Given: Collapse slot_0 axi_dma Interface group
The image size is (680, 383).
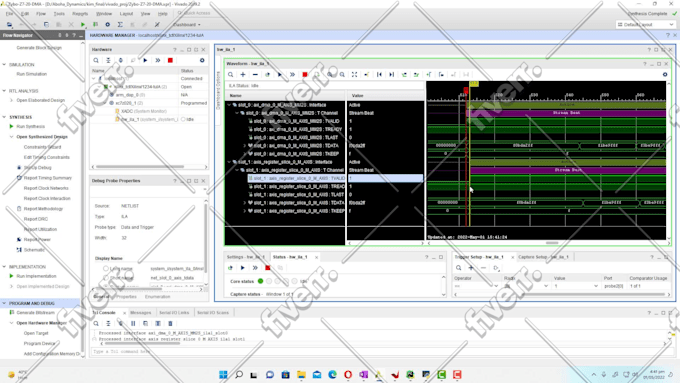Looking at the screenshot, I should (229, 105).
